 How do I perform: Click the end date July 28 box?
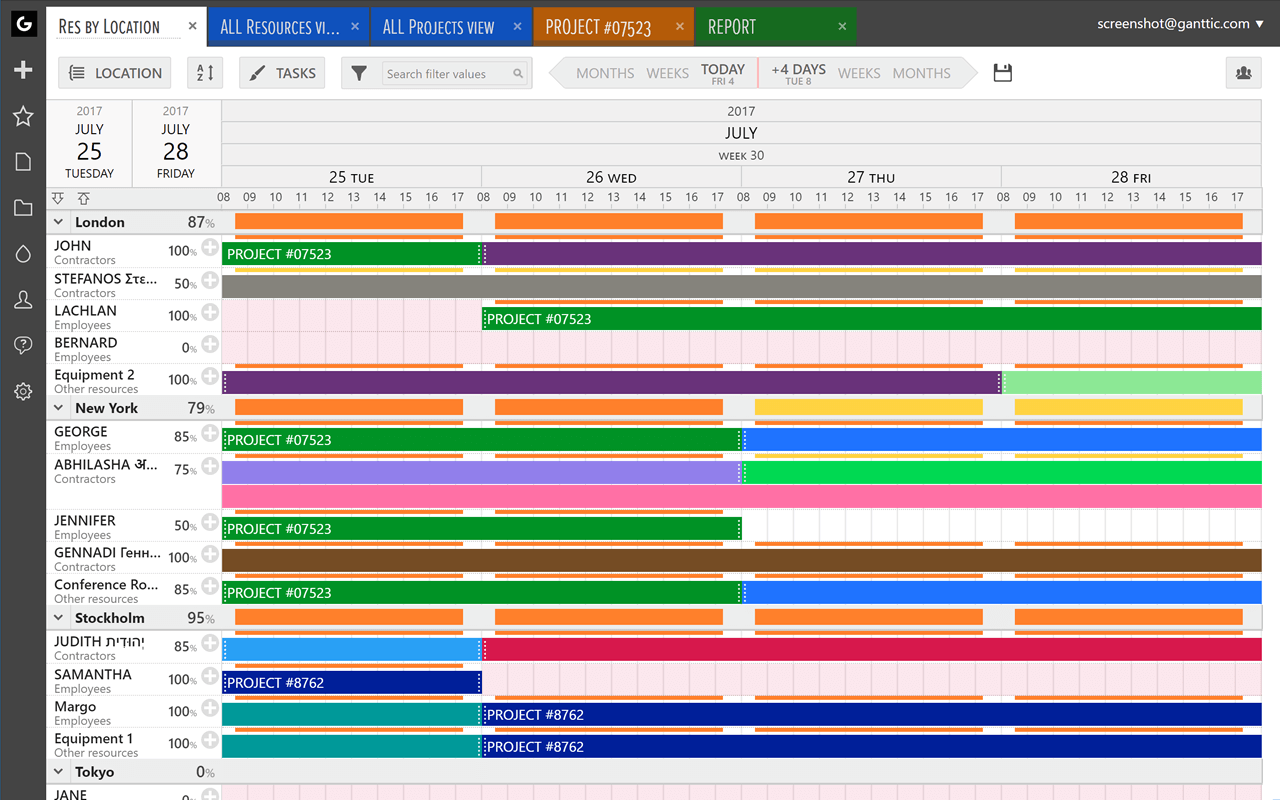175,143
